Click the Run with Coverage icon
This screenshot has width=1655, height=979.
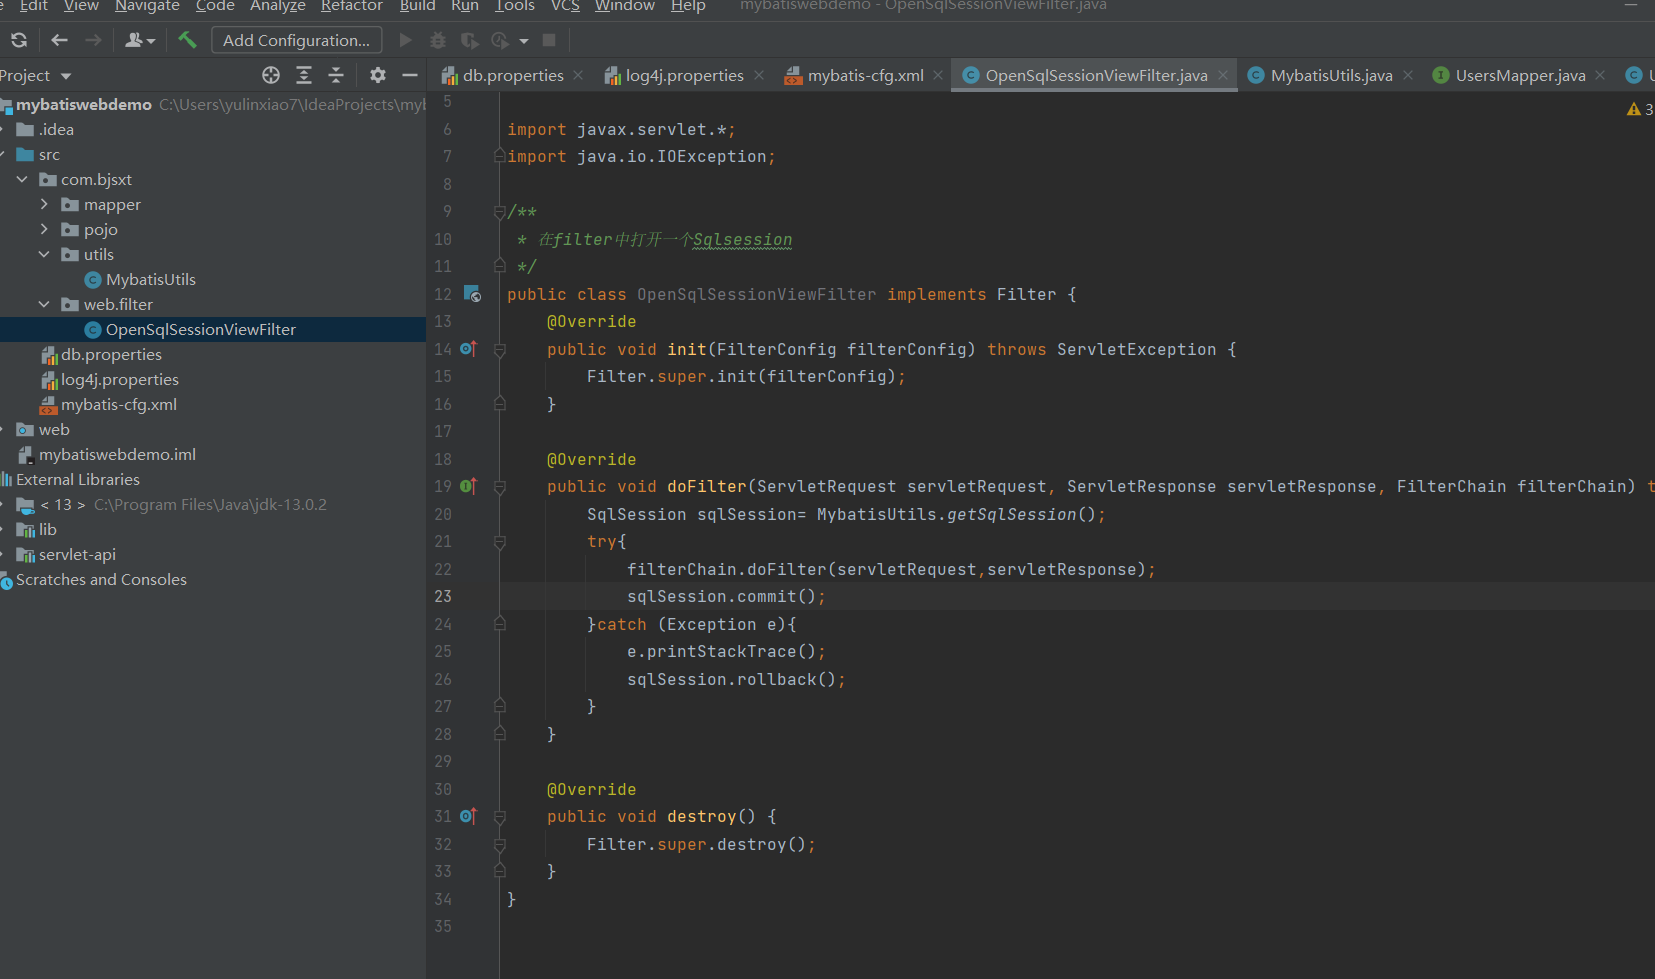(469, 40)
